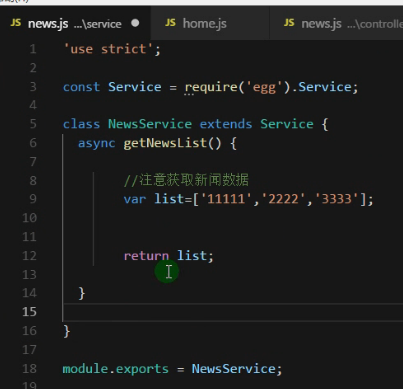The image size is (403, 389).
Task: Click the JS icon on home.js tab
Action: tap(170, 23)
